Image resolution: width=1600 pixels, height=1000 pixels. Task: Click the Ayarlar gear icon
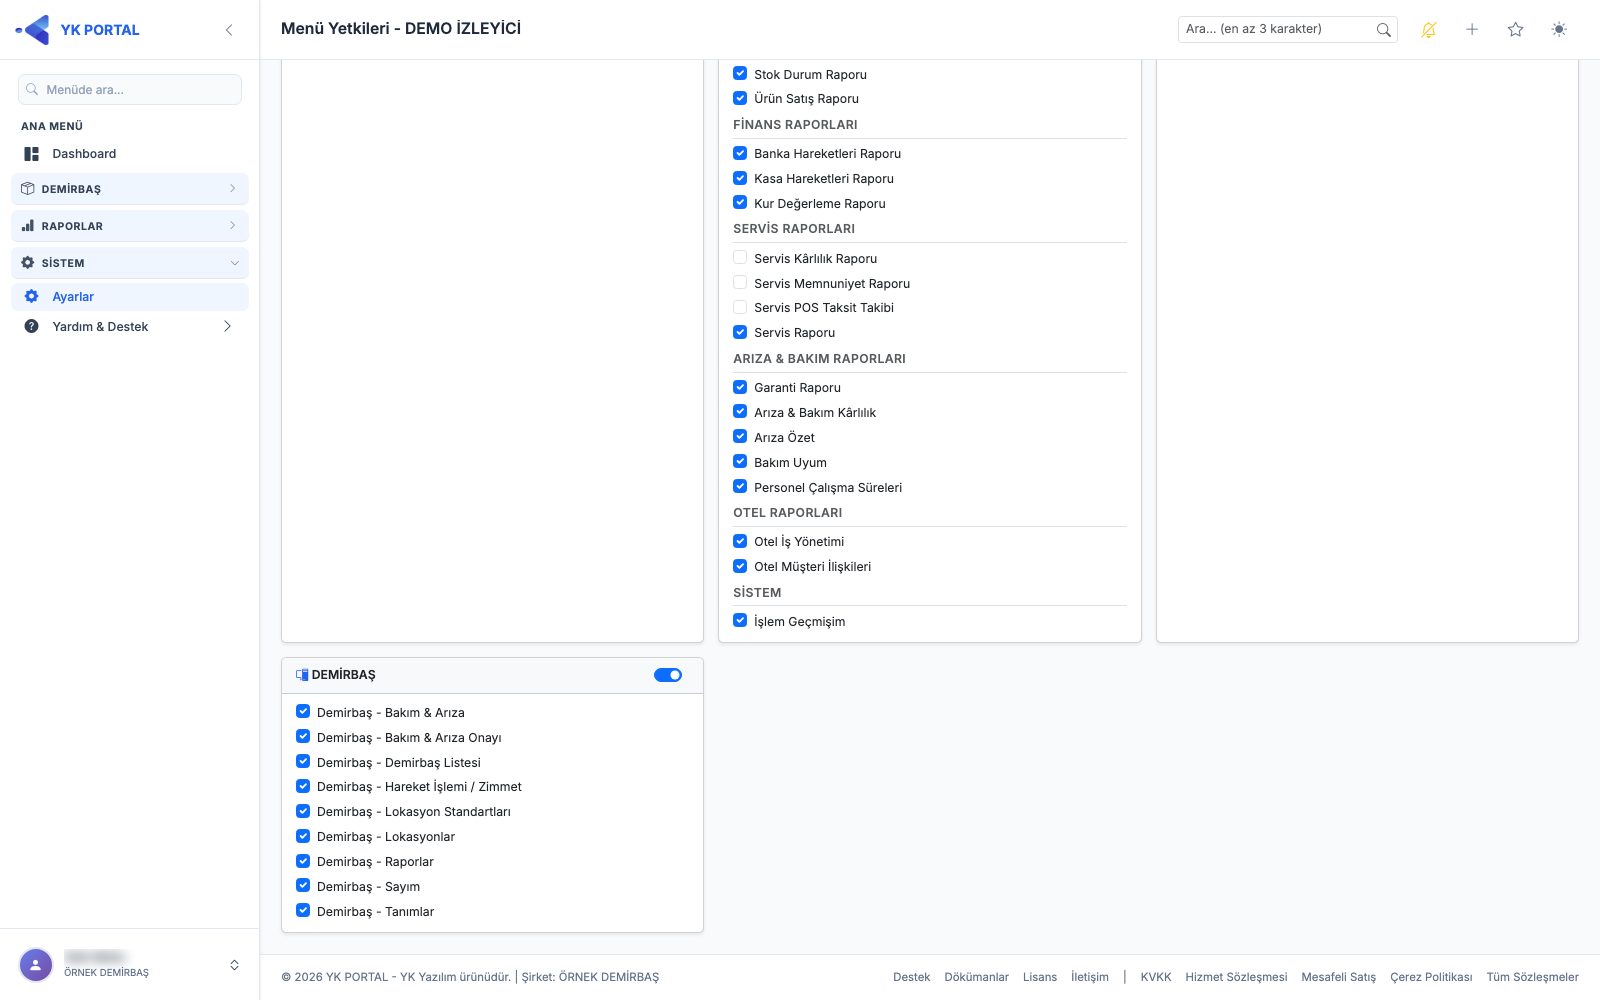(x=32, y=297)
